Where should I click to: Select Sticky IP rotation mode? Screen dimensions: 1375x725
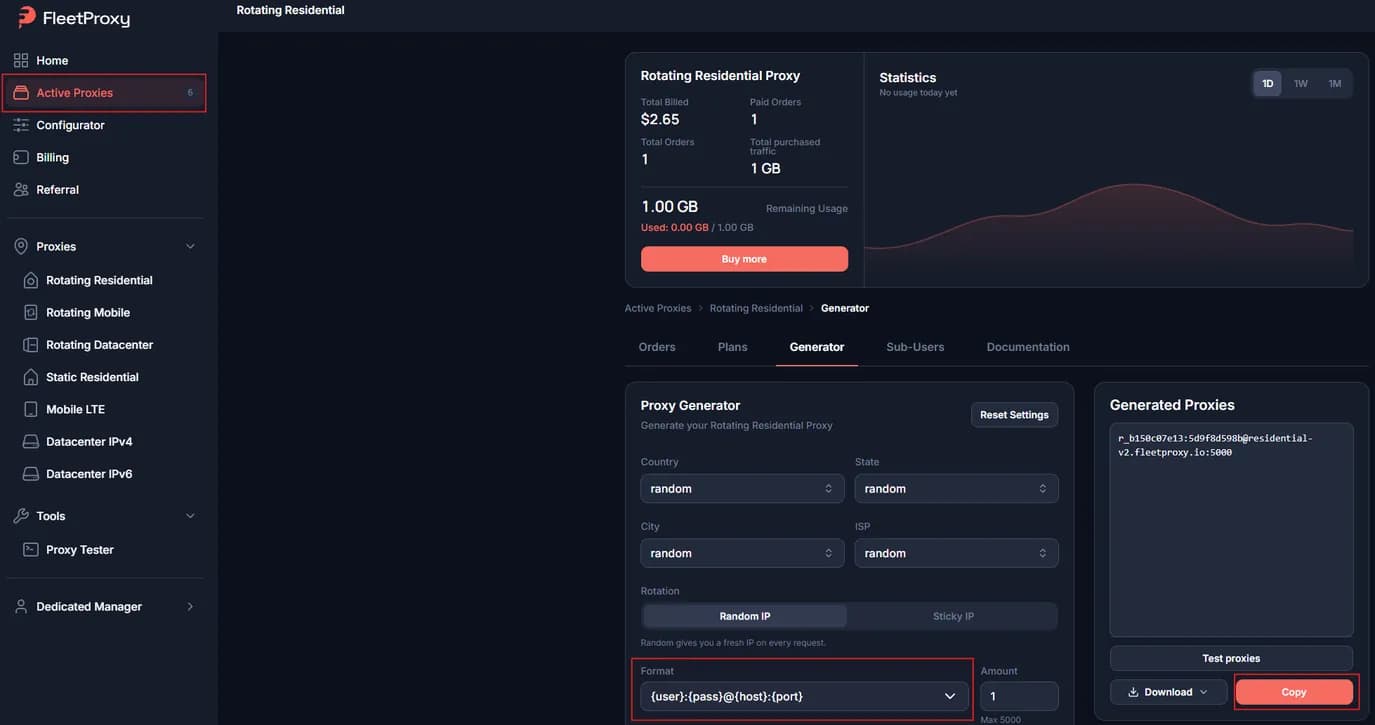(x=953, y=616)
